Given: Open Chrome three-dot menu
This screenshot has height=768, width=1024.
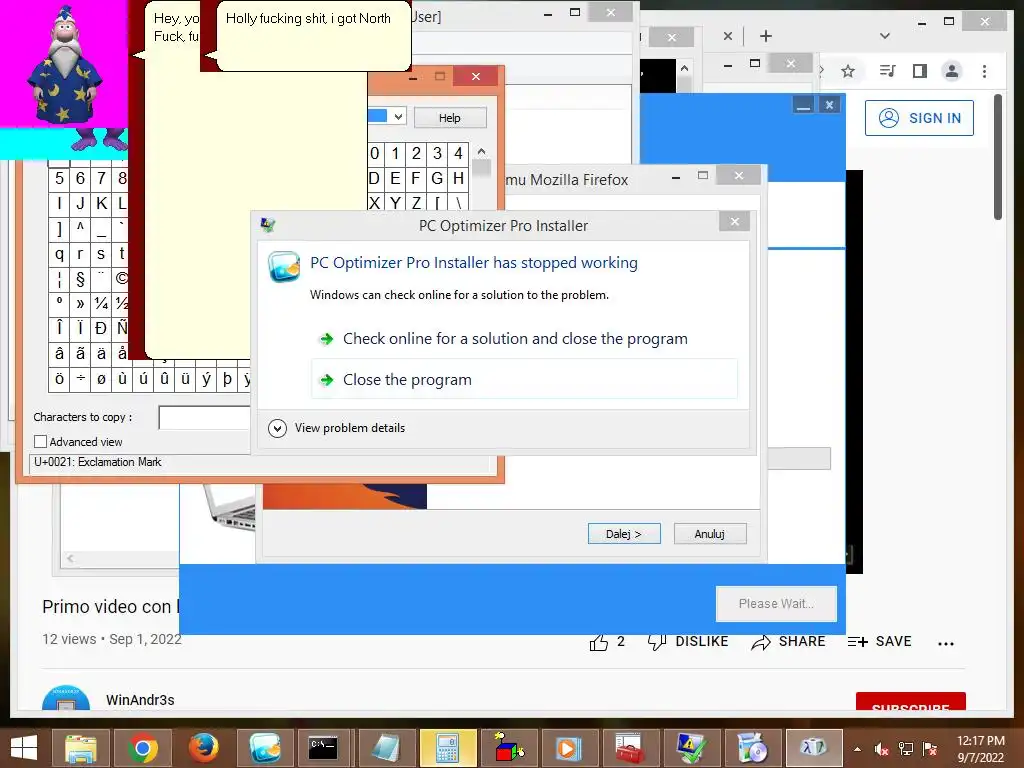Looking at the screenshot, I should [984, 71].
